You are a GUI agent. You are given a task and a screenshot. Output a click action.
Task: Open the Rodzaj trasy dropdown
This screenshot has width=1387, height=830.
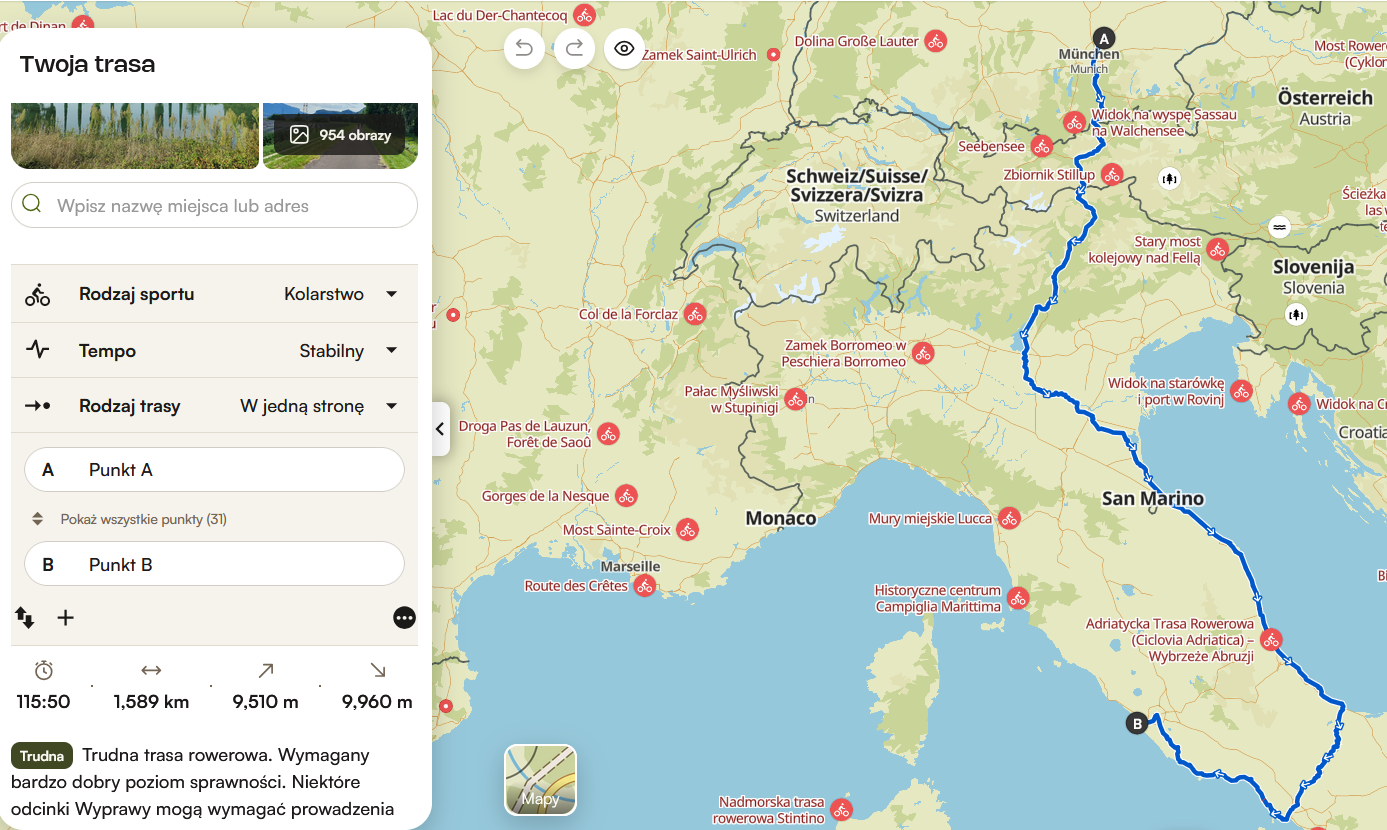pos(214,406)
